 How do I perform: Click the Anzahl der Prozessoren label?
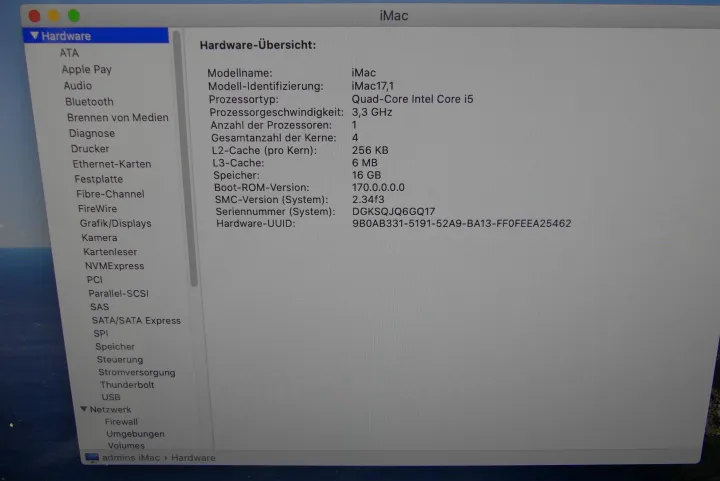(271, 125)
